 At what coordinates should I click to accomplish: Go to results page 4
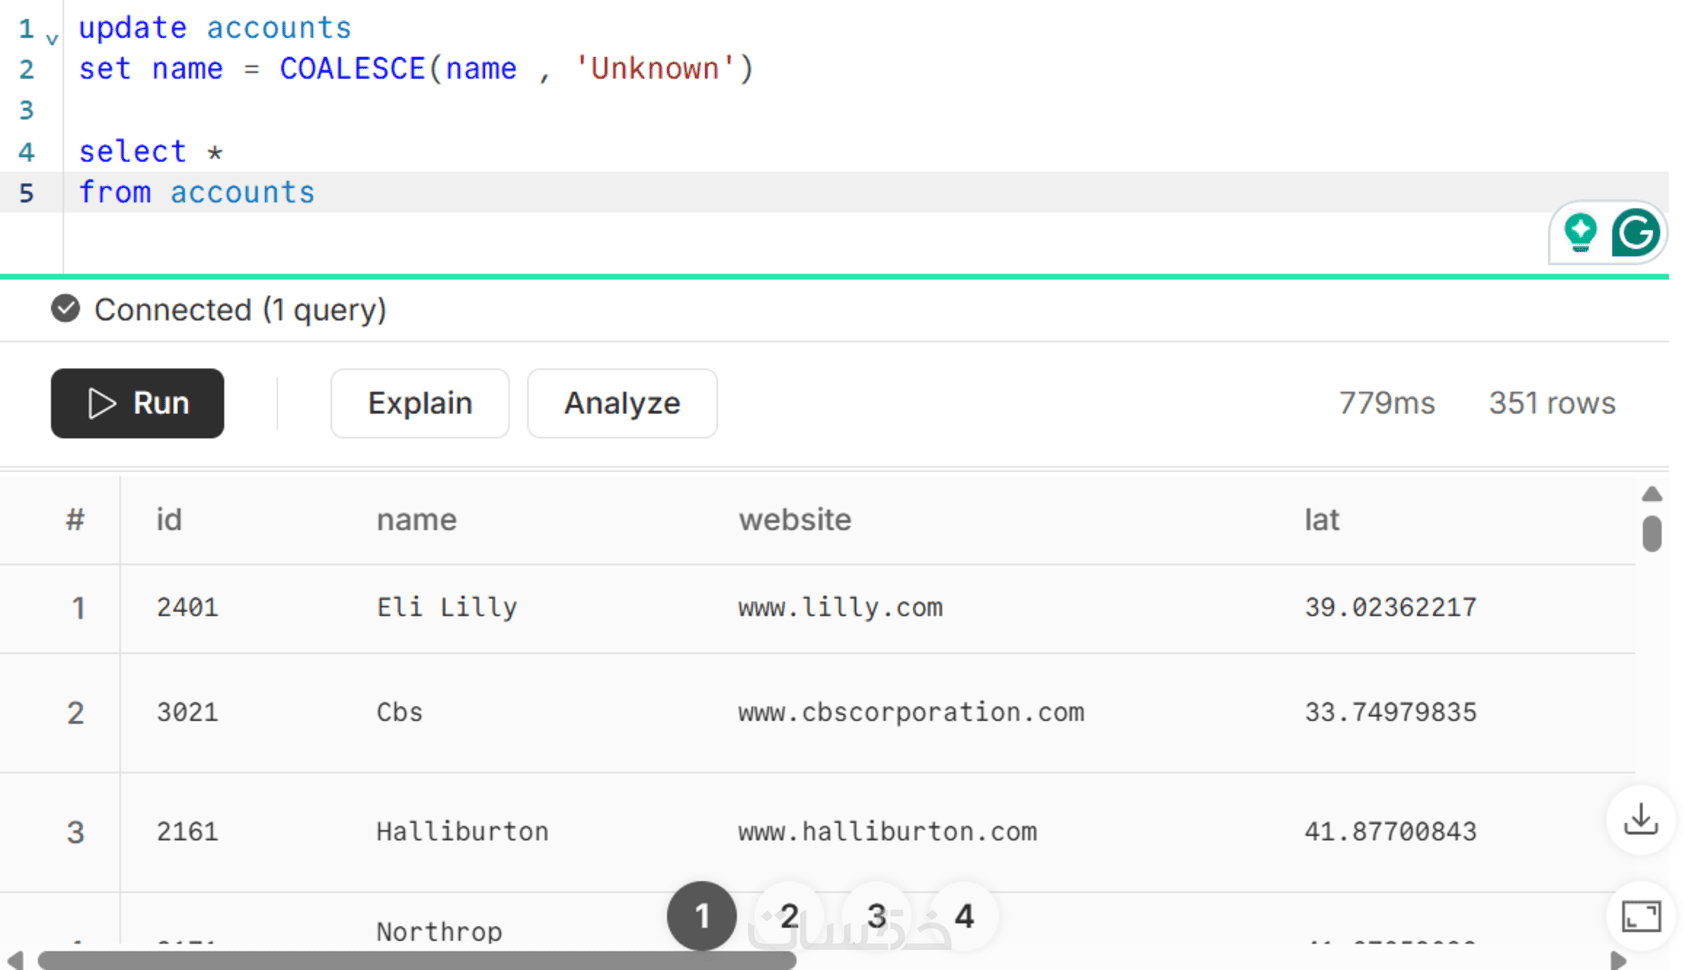click(964, 915)
